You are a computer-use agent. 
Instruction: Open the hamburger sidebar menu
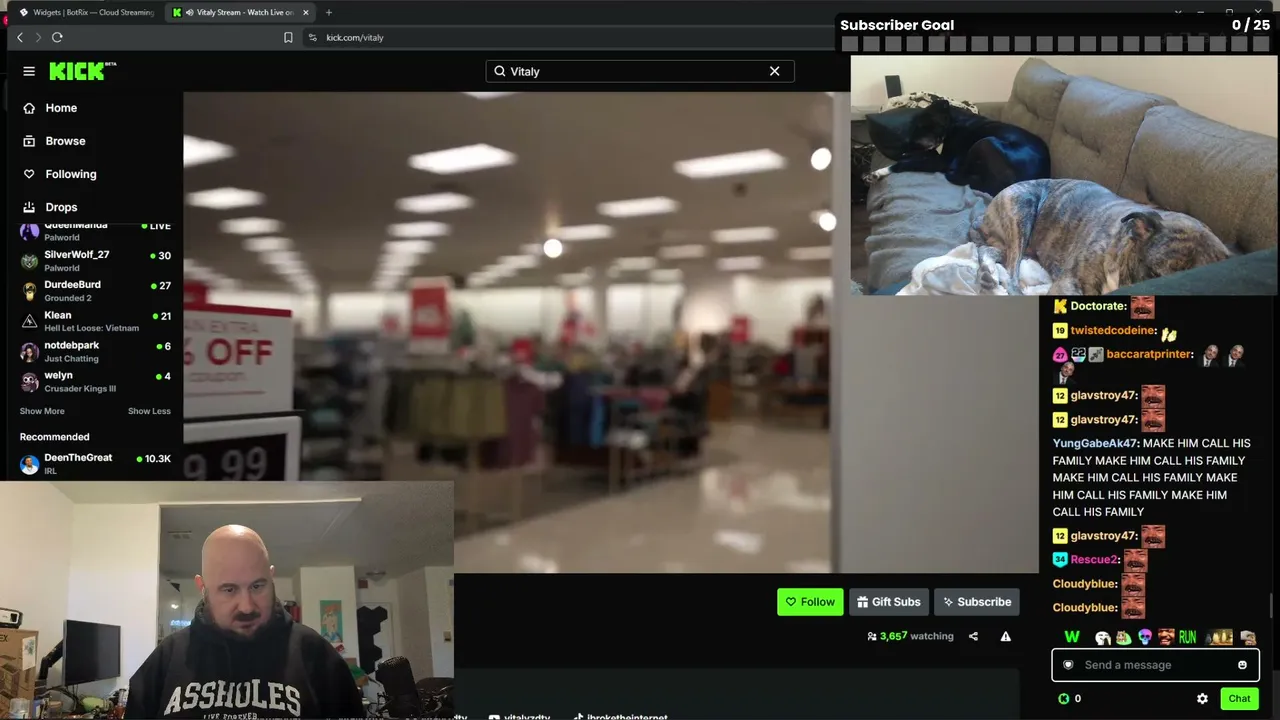coord(29,71)
